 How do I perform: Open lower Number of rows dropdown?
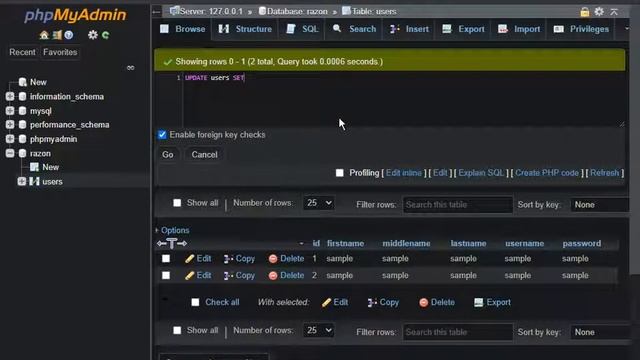[x=318, y=331]
